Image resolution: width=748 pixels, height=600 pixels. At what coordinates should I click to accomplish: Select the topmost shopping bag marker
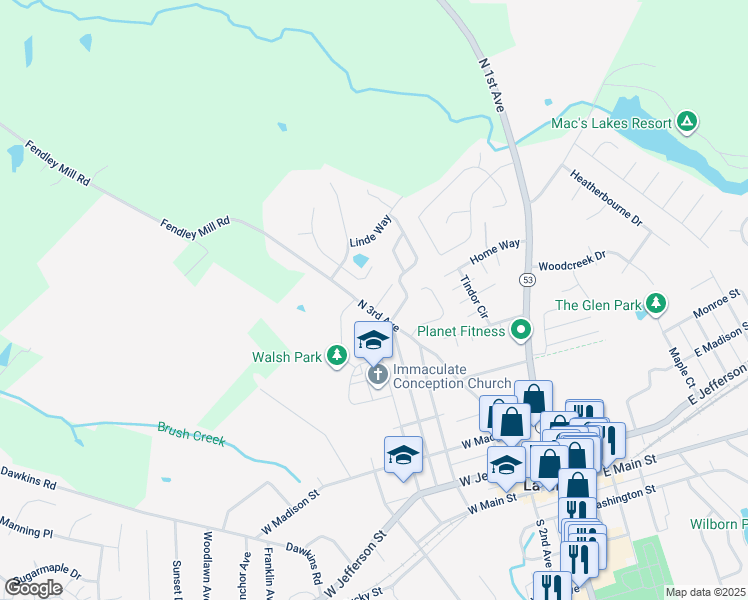point(534,398)
